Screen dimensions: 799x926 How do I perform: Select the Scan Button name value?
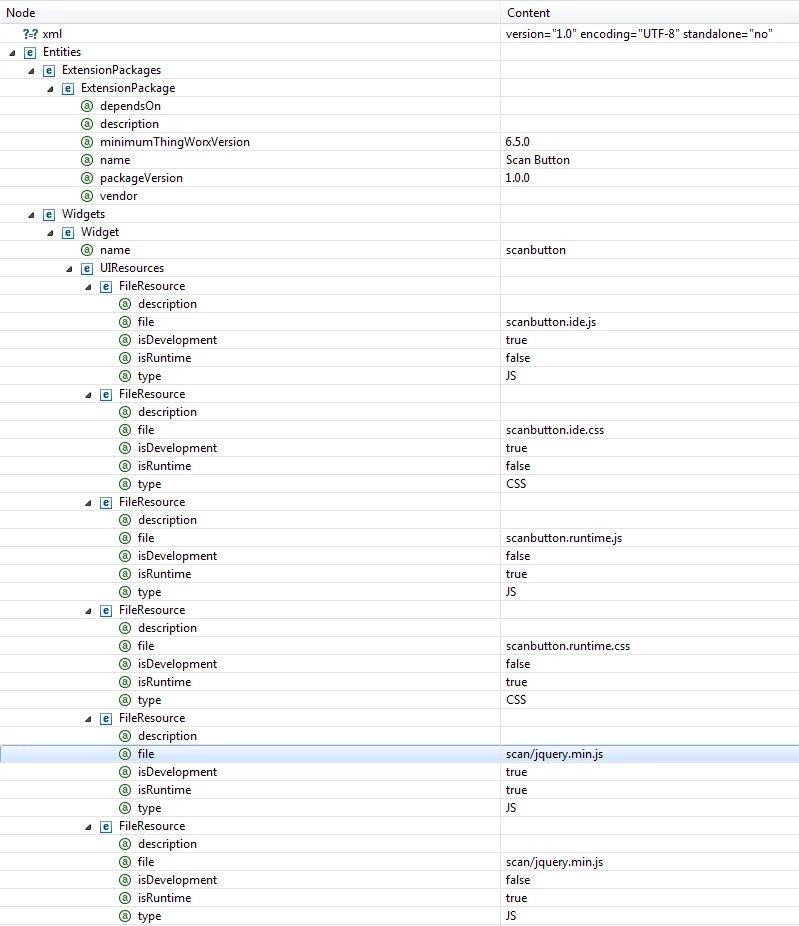coord(537,160)
